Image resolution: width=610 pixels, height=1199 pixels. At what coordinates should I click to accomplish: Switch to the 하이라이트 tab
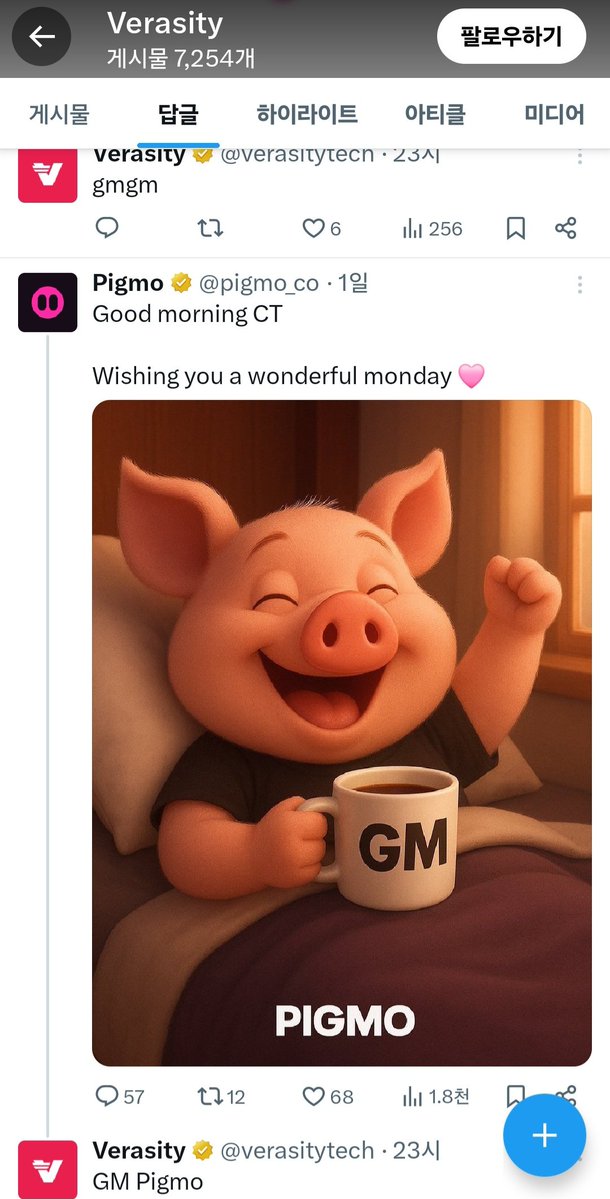[307, 115]
